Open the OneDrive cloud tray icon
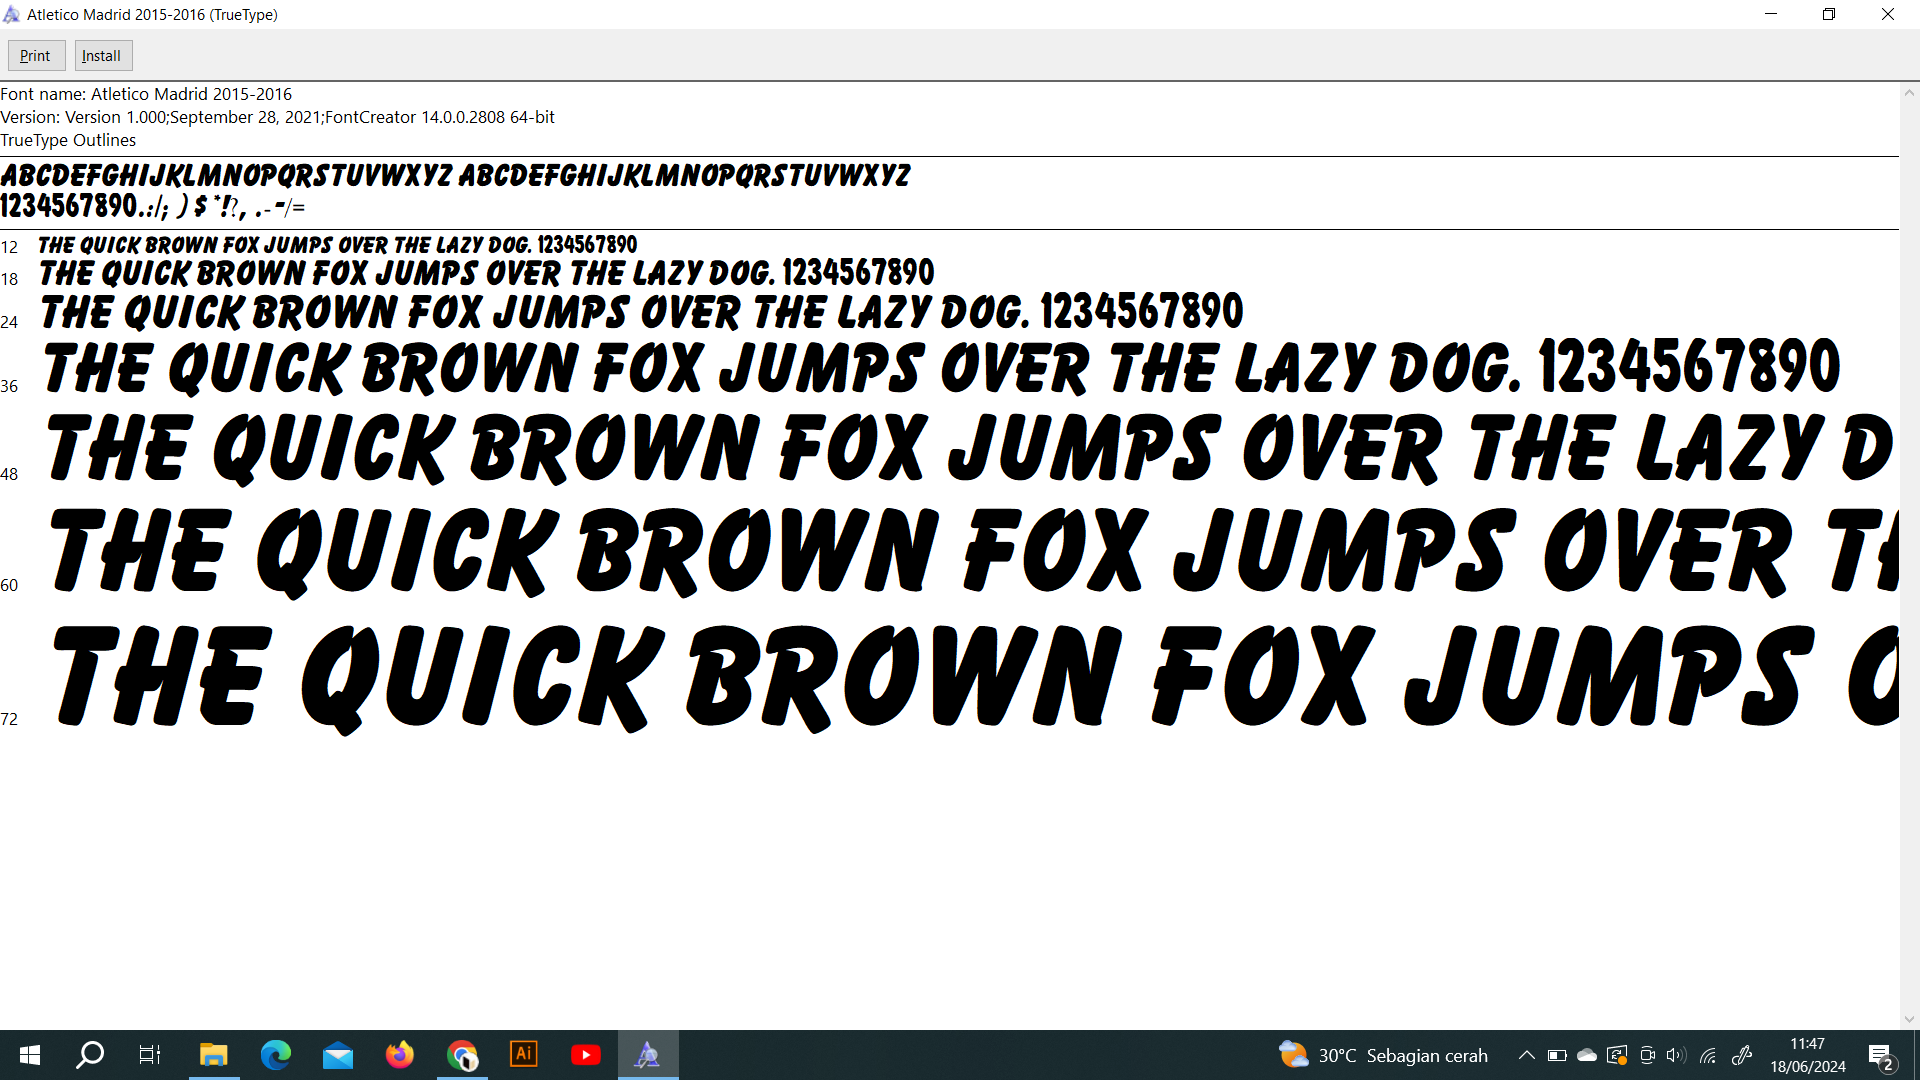Screen dimensions: 1920x1080 point(1587,1055)
